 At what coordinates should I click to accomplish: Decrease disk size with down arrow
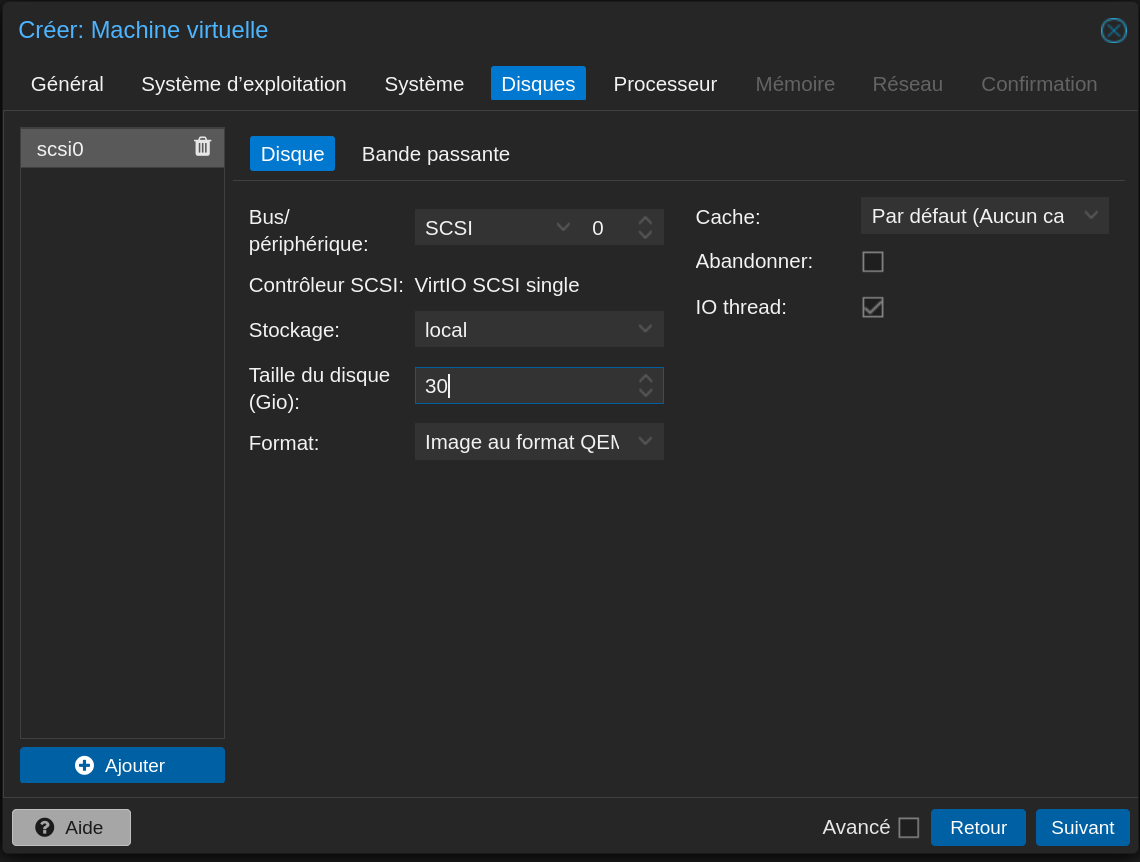coord(646,392)
